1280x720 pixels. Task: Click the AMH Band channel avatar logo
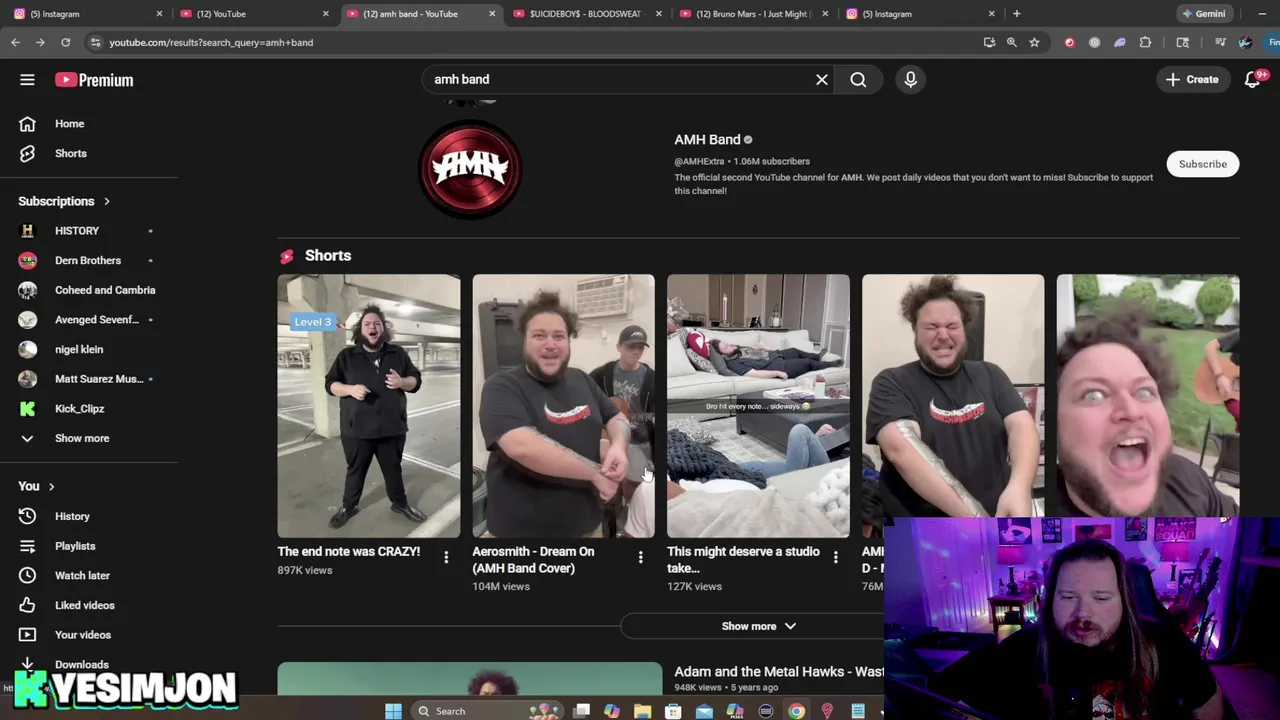(x=470, y=168)
